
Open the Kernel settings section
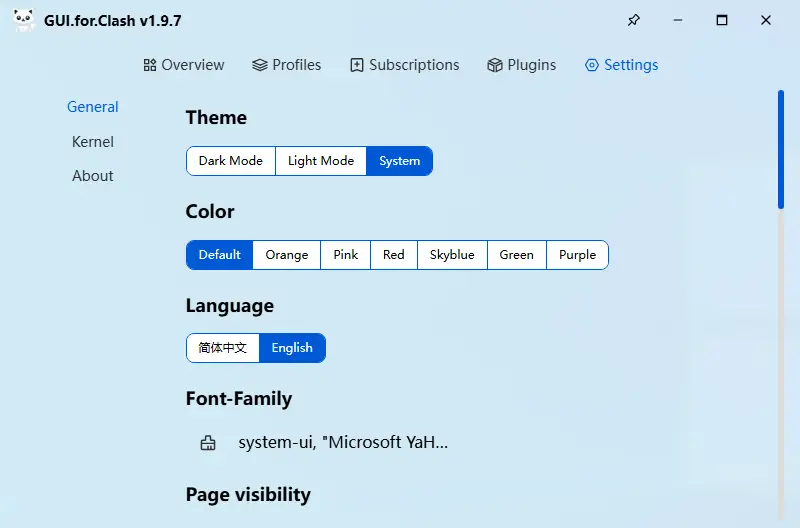(x=93, y=142)
